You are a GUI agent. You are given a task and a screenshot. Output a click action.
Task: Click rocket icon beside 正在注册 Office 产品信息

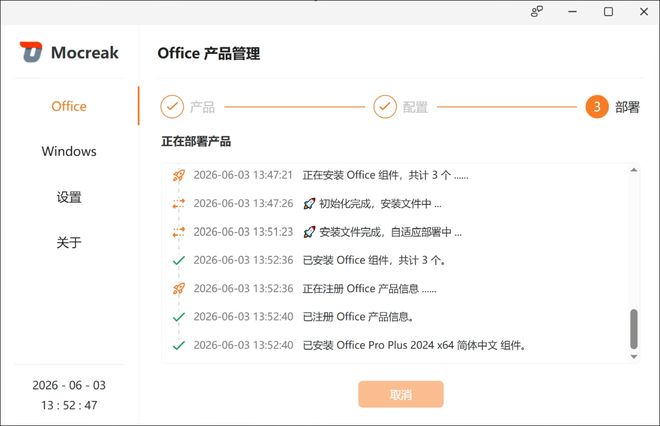(x=179, y=289)
